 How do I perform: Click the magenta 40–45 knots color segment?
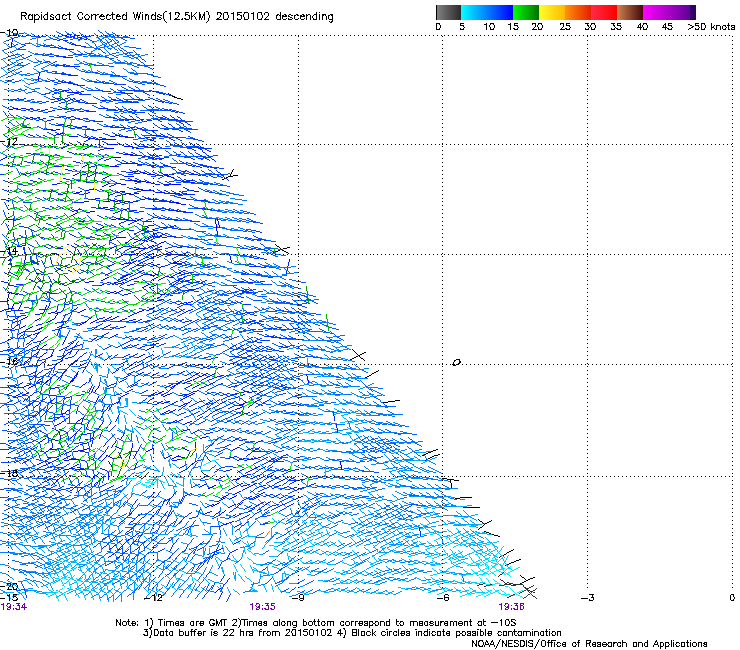[656, 12]
